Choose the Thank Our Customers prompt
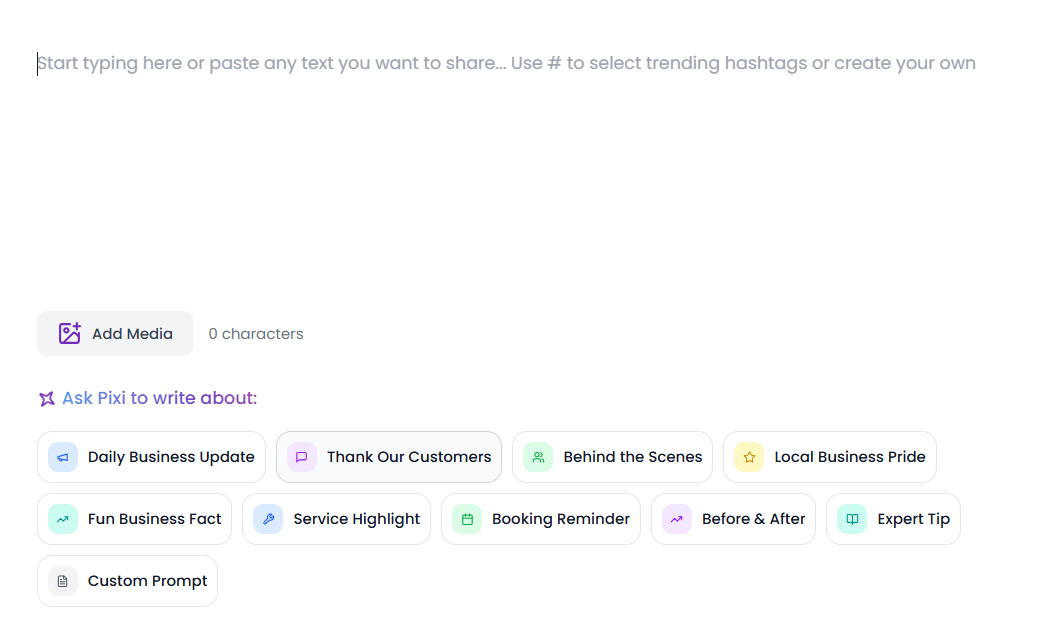This screenshot has height=637, width=1057. [408, 457]
